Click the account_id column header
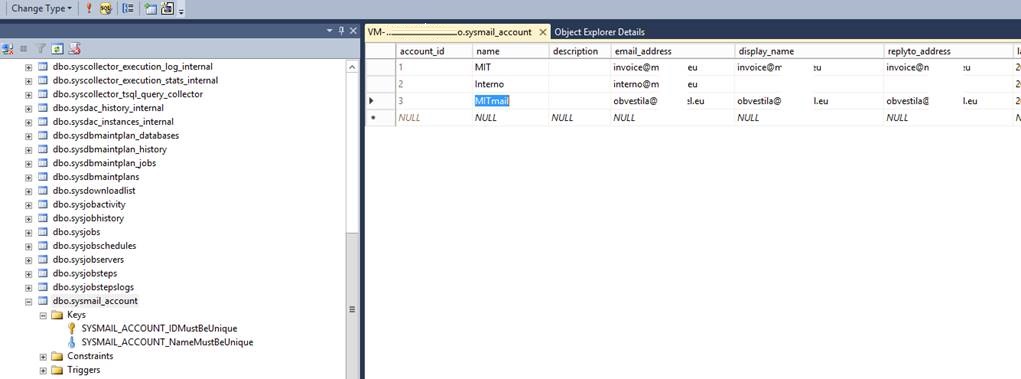The width and height of the screenshot is (1021, 379). (434, 51)
